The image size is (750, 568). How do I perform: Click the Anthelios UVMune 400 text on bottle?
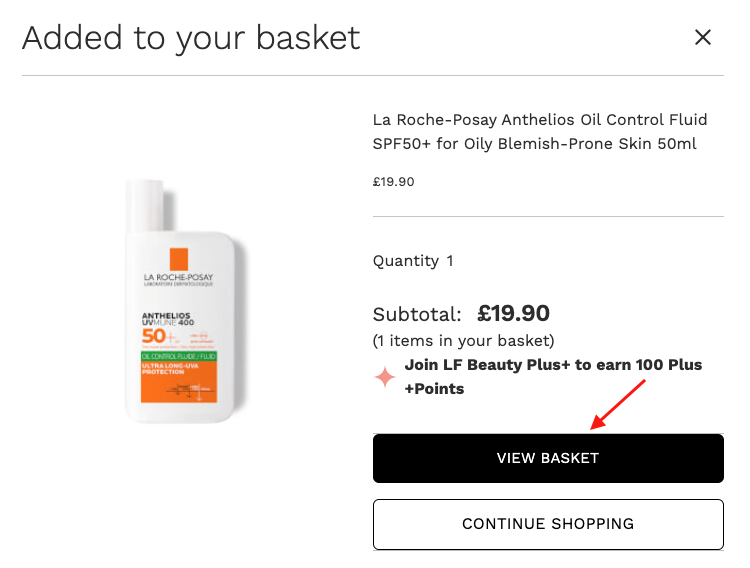click(167, 319)
